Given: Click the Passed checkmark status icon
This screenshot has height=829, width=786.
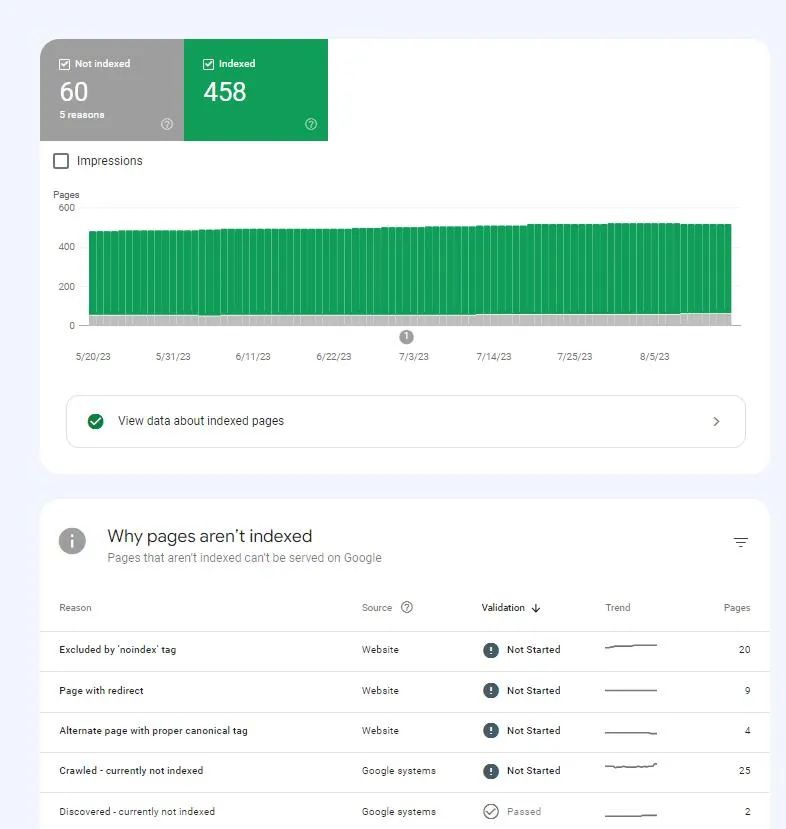Looking at the screenshot, I should [490, 812].
